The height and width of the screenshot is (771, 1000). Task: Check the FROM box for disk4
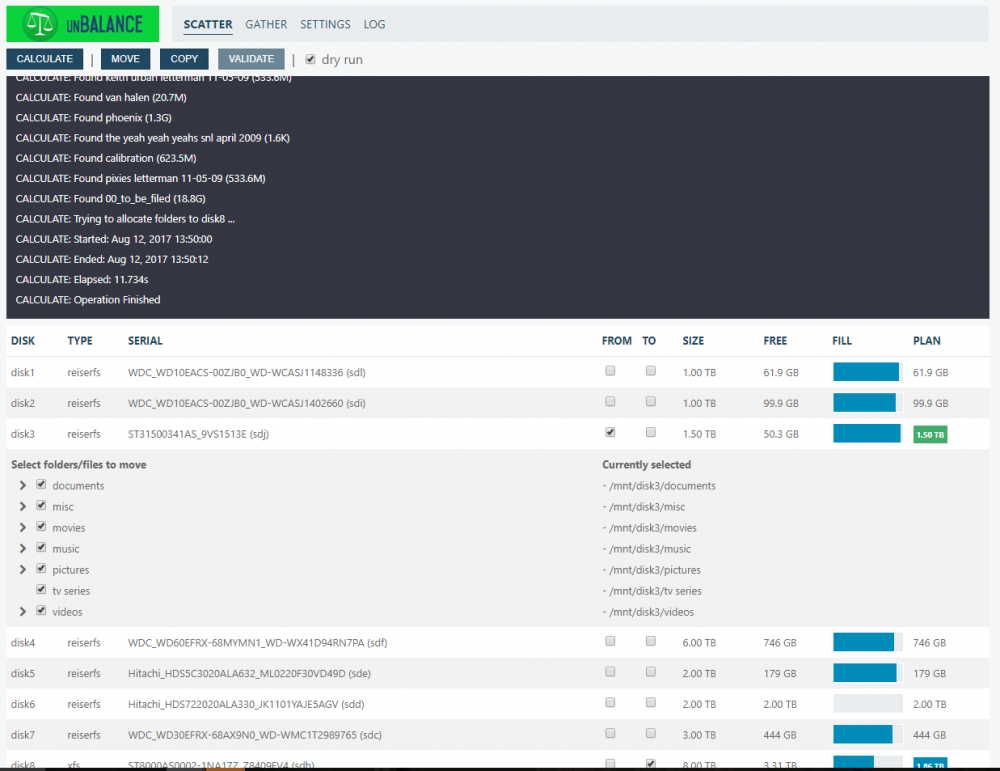click(x=610, y=641)
